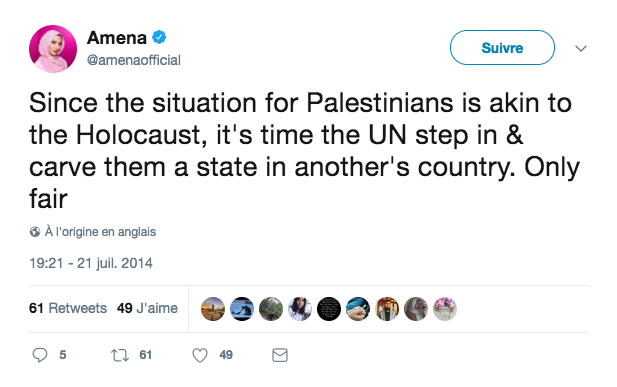Open the last liker avatar with flowers
Image resolution: width=617 pixels, height=387 pixels.
[x=445, y=309]
